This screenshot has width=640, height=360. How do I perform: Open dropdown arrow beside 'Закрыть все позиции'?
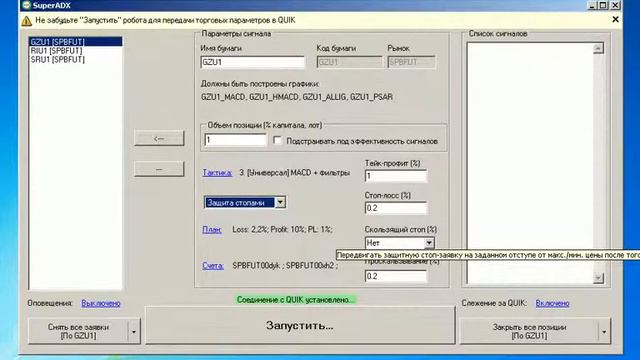604,331
